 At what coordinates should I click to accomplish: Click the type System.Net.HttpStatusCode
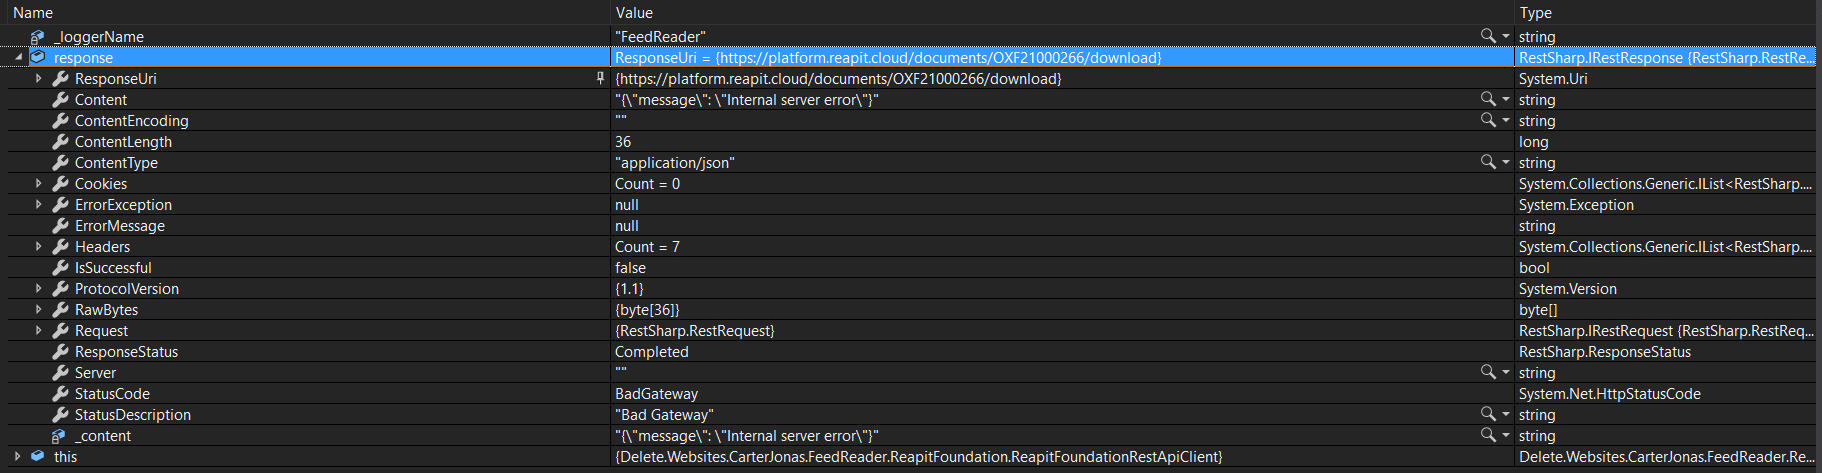[x=1610, y=393]
